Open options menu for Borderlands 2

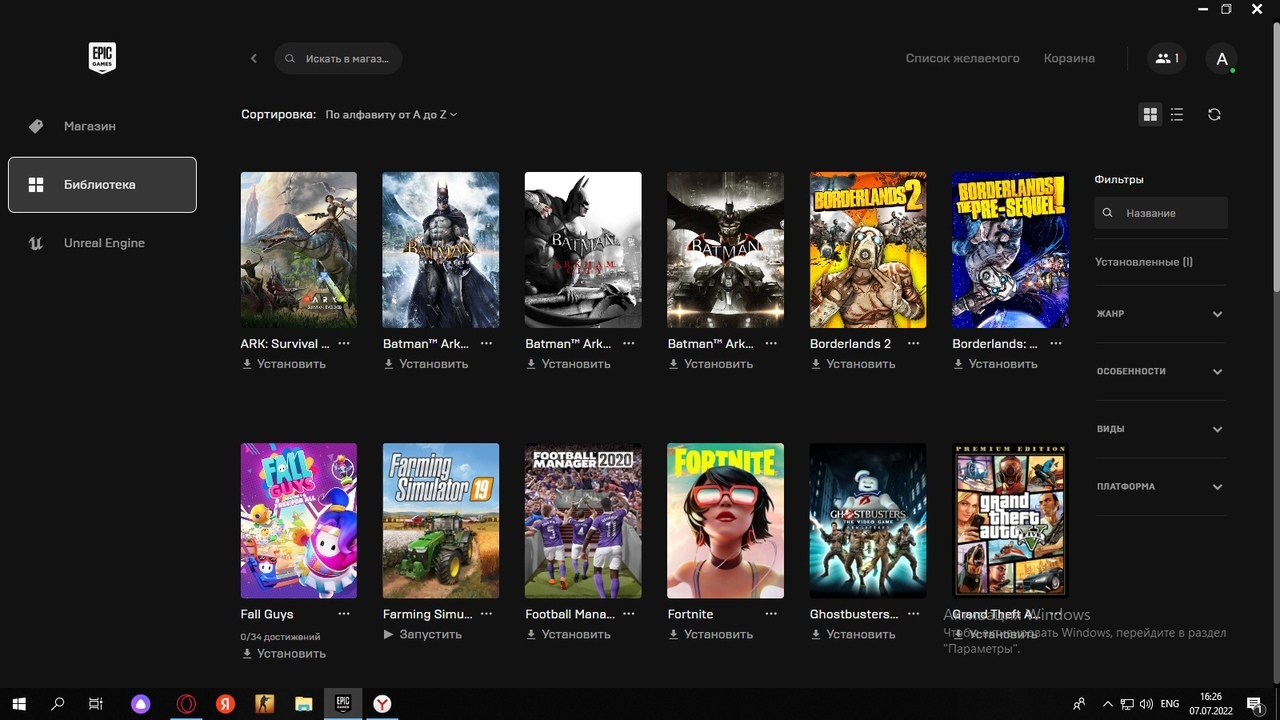(x=913, y=343)
